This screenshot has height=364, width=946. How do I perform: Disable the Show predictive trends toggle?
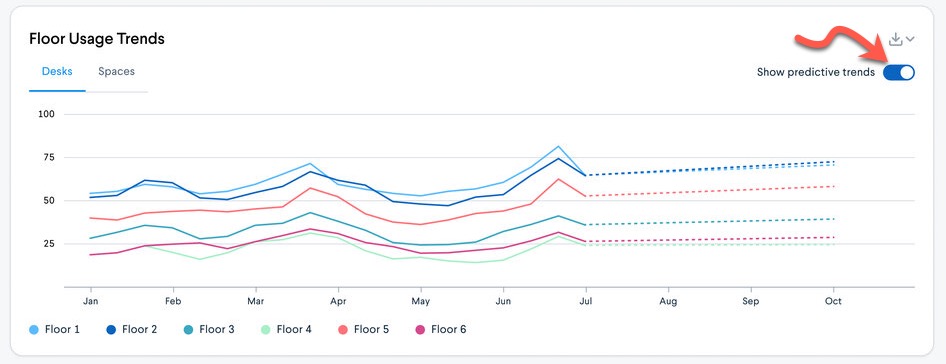(899, 72)
